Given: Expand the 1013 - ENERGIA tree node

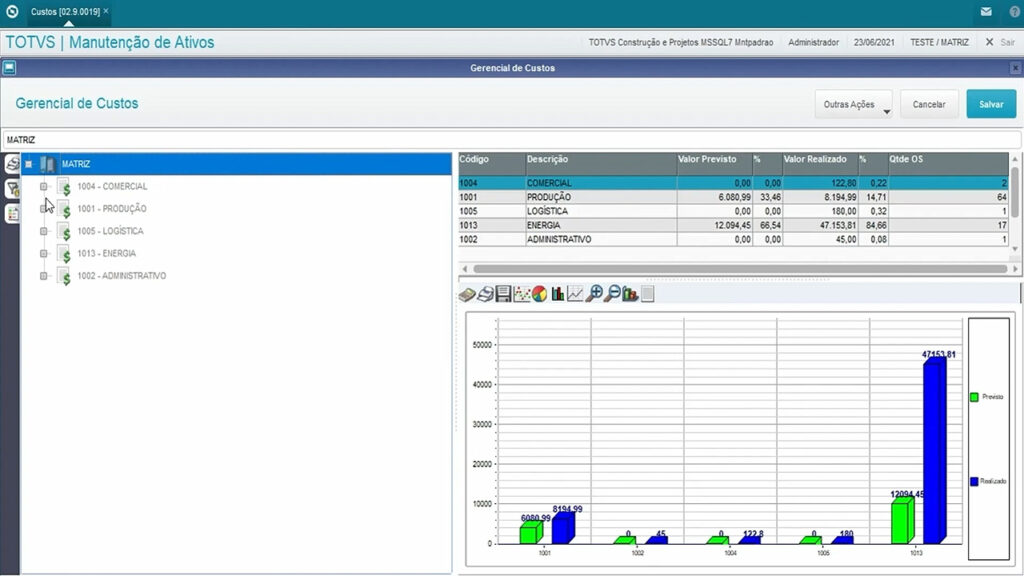Looking at the screenshot, I should pos(44,253).
